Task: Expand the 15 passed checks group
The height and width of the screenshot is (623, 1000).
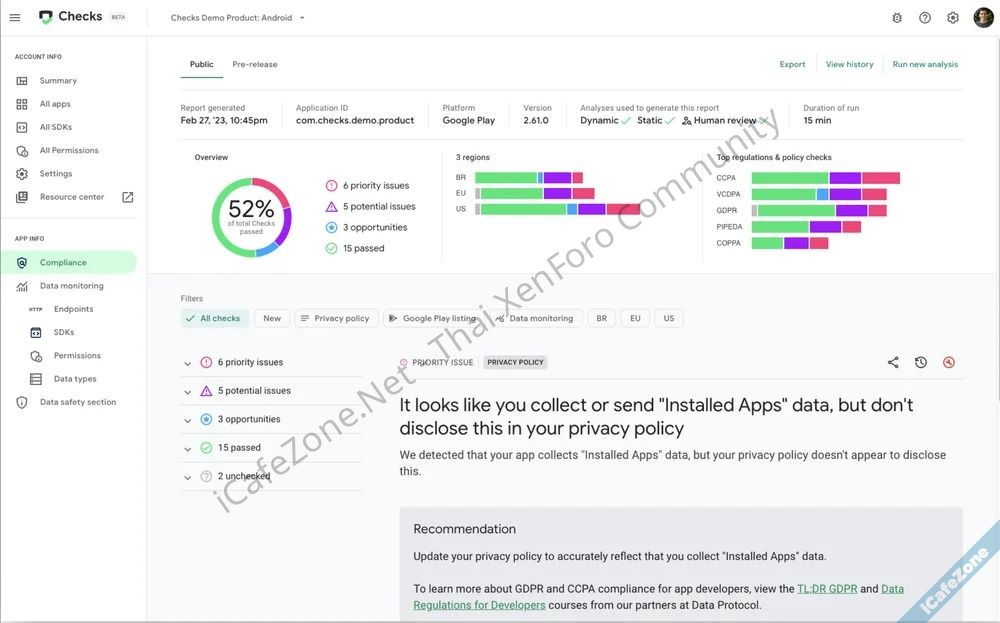Action: pos(187,448)
